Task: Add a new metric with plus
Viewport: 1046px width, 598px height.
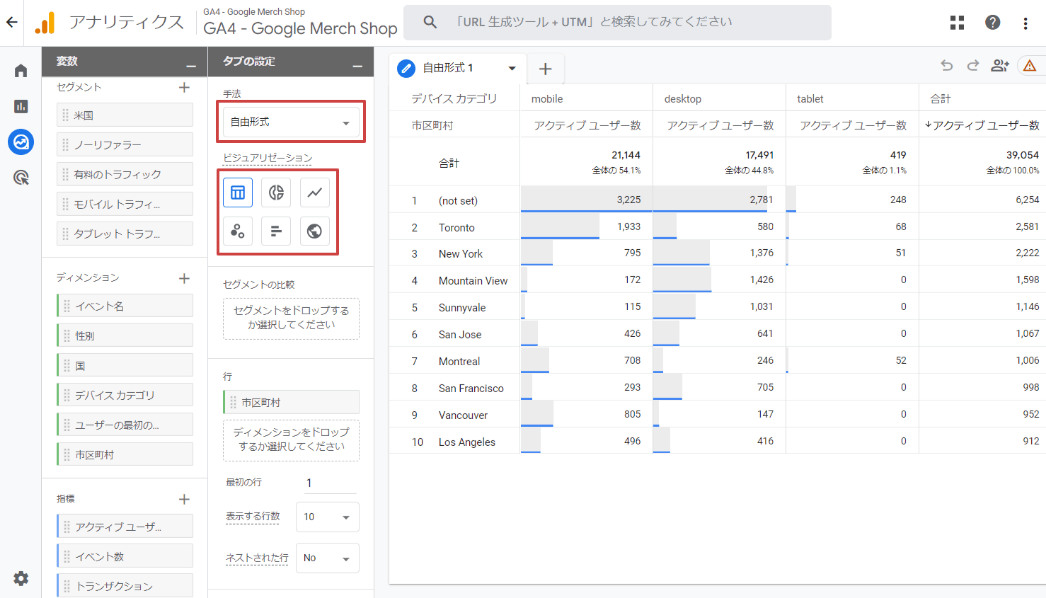Action: pos(184,499)
